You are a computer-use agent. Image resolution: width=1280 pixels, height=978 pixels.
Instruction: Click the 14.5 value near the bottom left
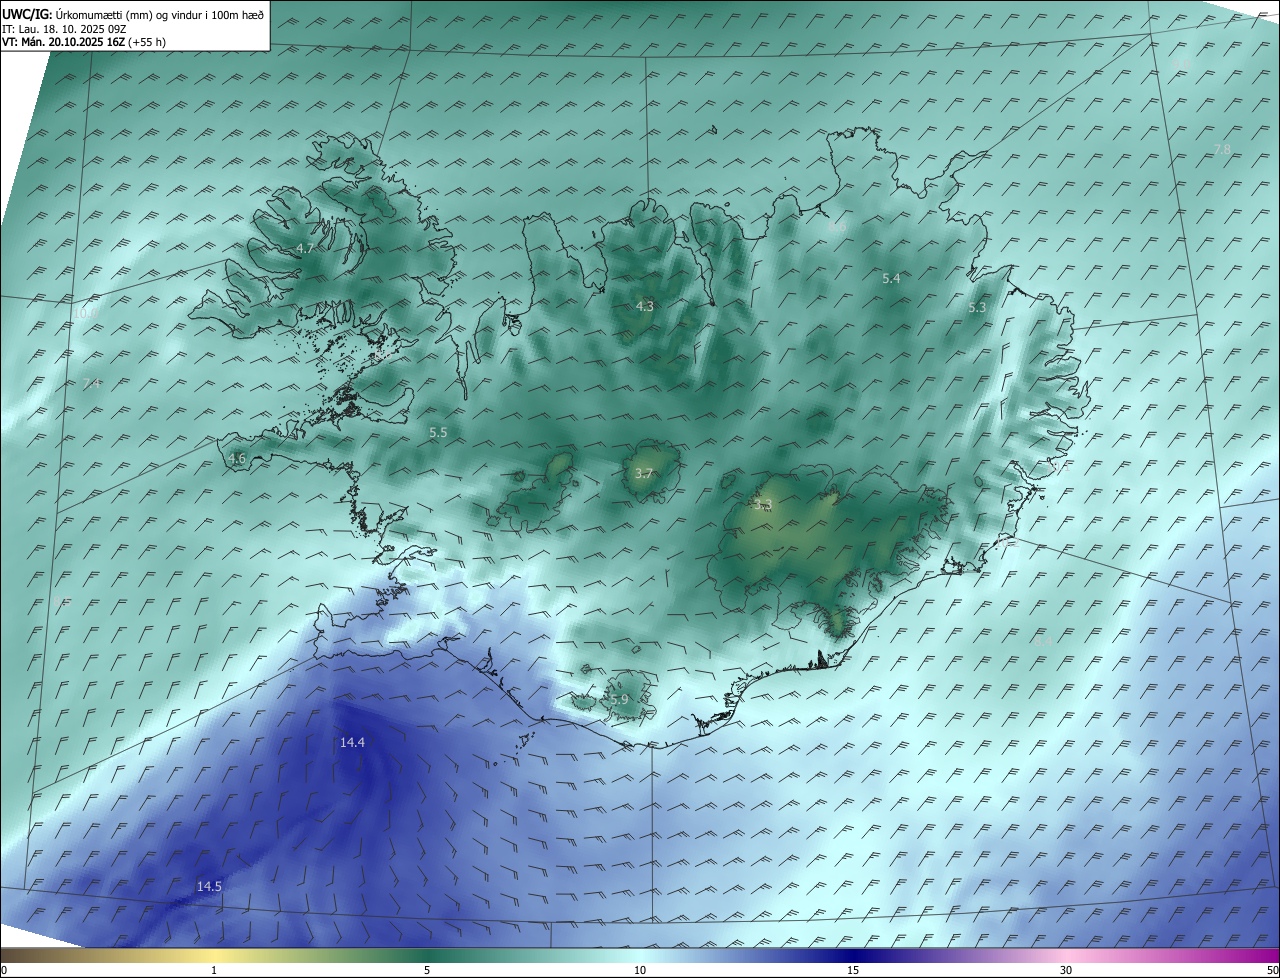209,886
